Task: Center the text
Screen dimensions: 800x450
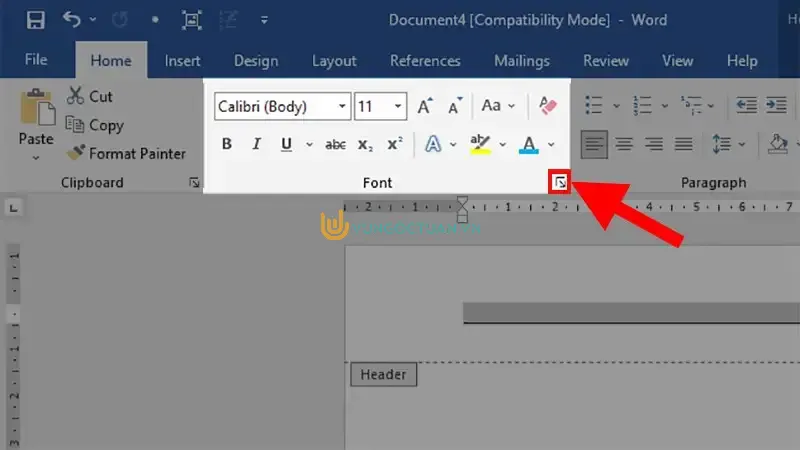Action: pos(624,144)
